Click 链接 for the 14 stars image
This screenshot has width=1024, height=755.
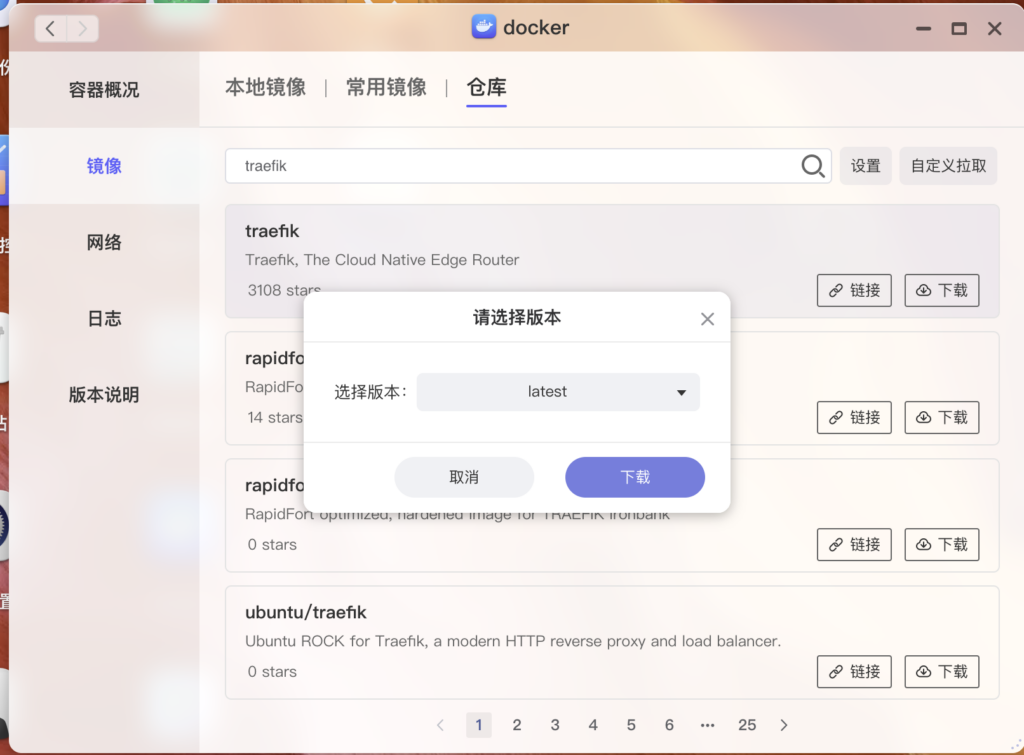click(x=854, y=417)
